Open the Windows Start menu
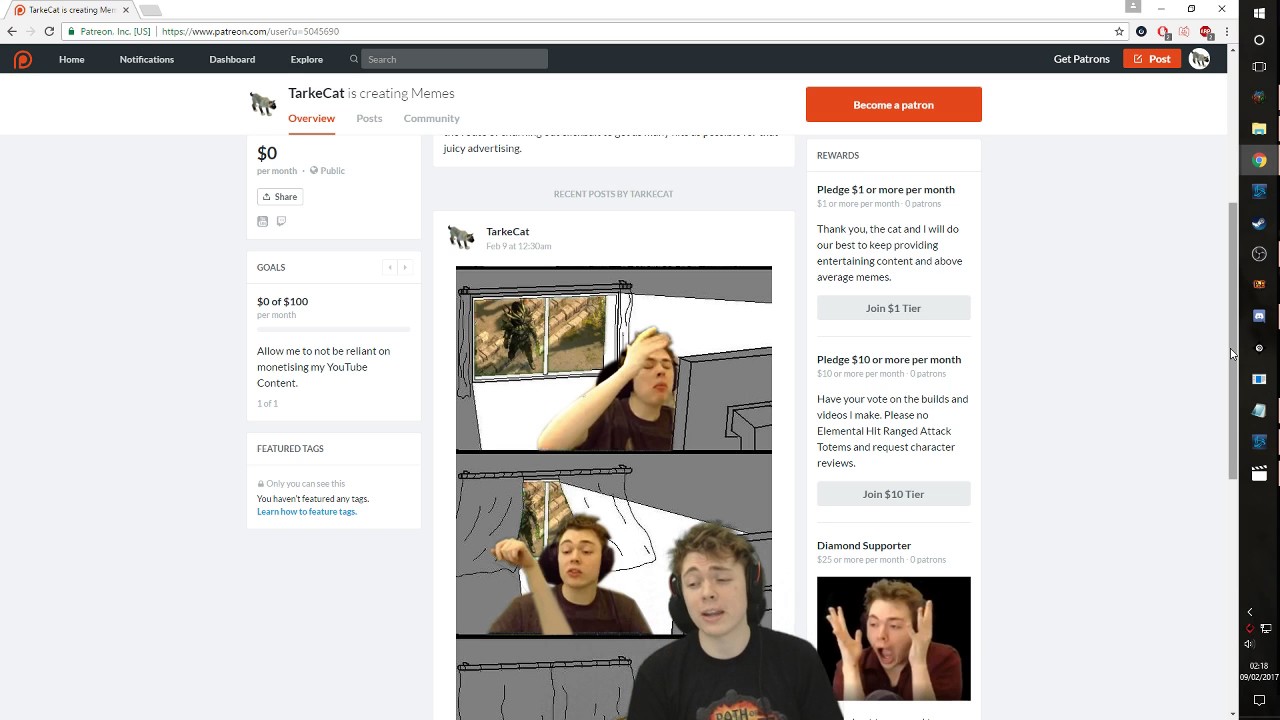Viewport: 1280px width, 720px height. pyautogui.click(x=1259, y=12)
